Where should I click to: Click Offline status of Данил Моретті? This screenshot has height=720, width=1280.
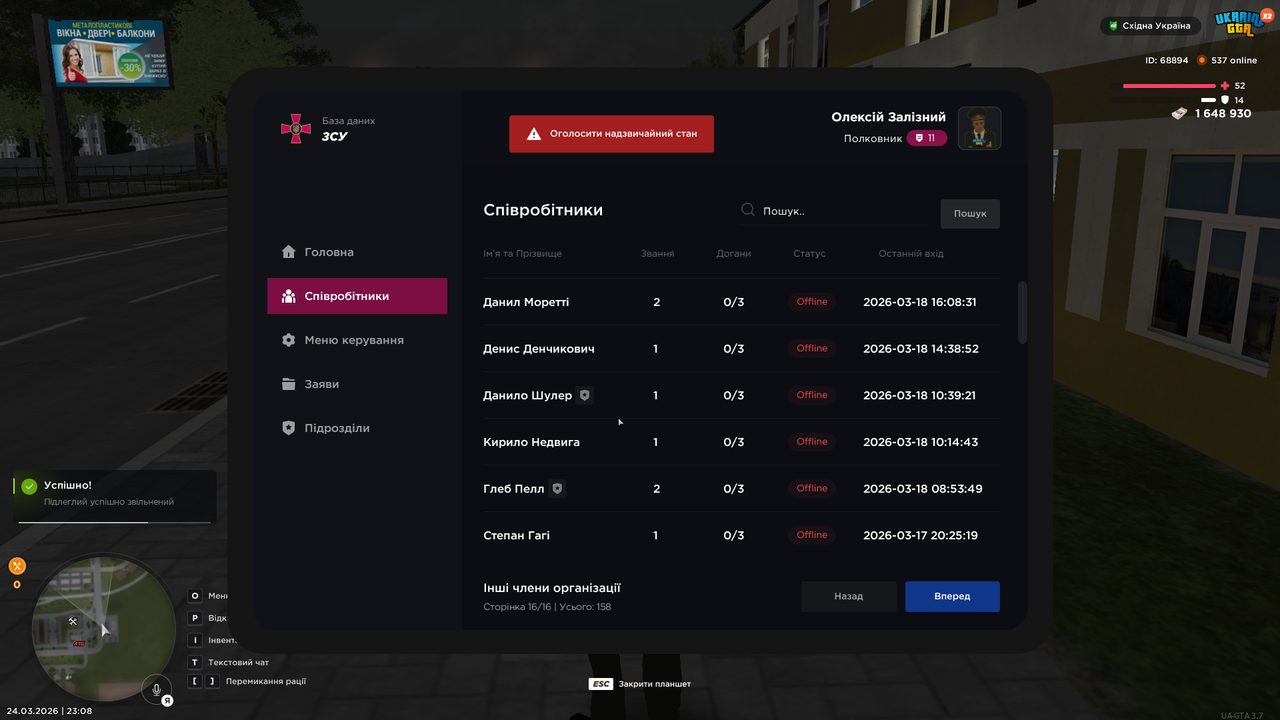[812, 302]
